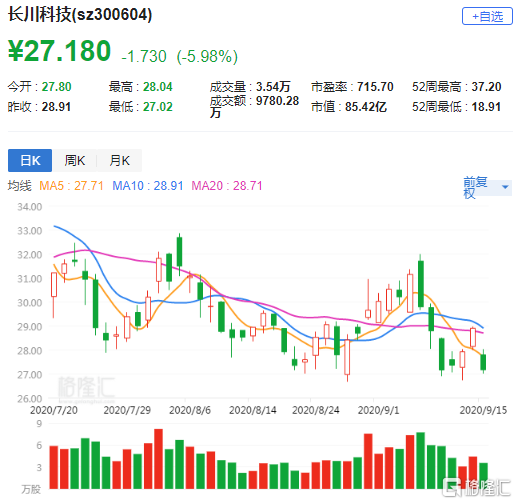Viewport: 517px width, 504px height.
Task: Click the current price ¥27.180
Action: coord(59,51)
